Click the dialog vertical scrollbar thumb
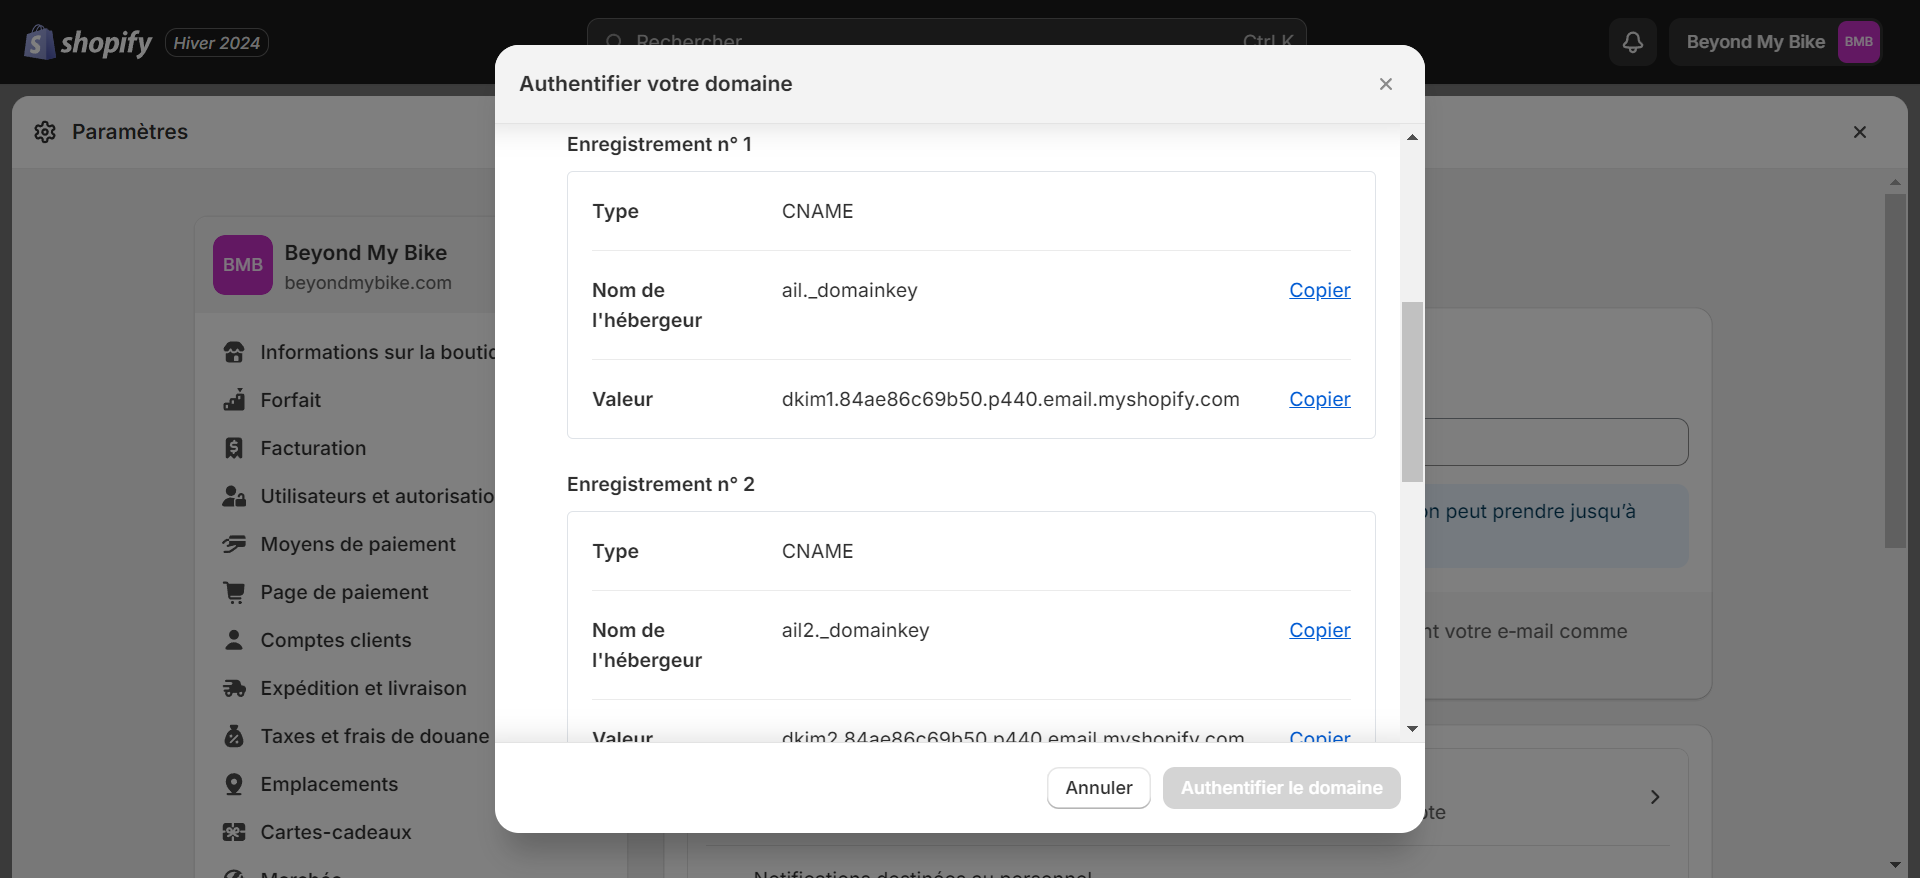 tap(1412, 392)
